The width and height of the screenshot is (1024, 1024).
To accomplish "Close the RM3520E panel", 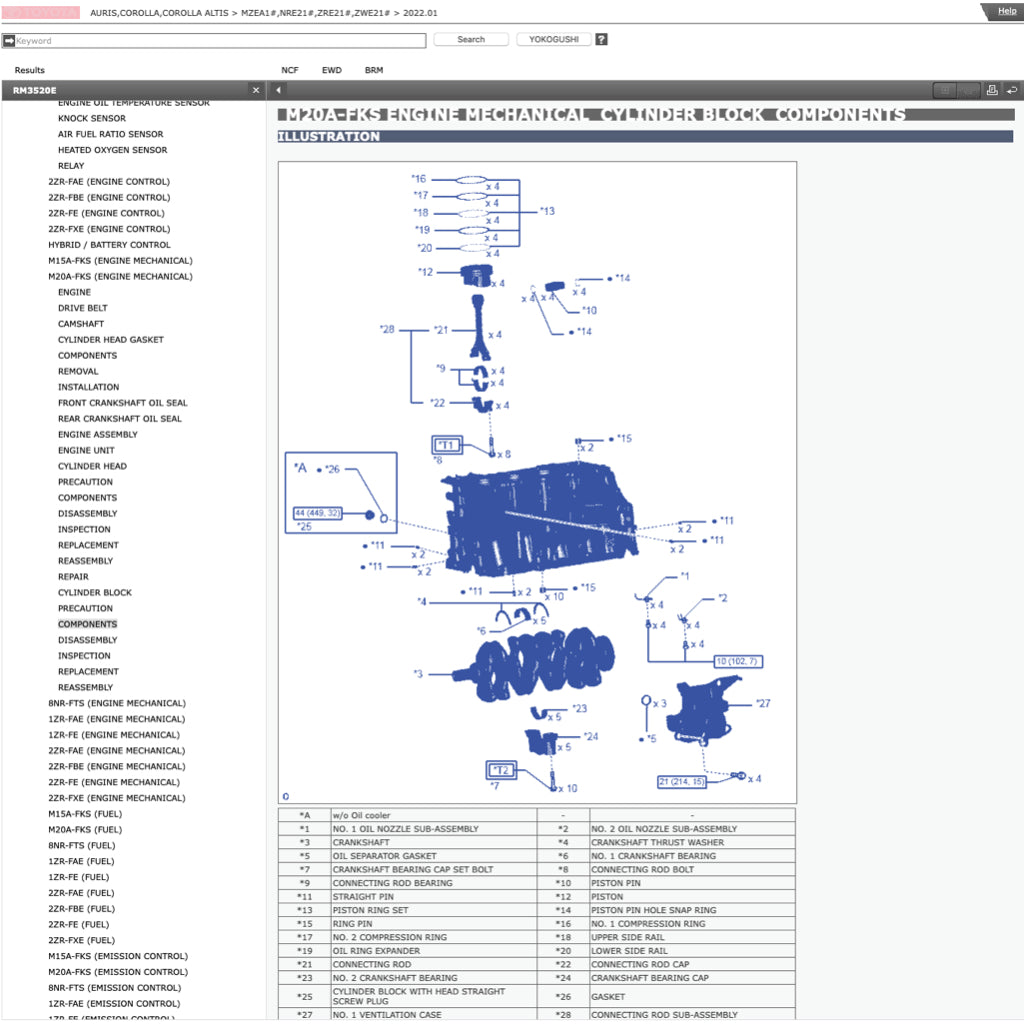I will click(x=256, y=89).
